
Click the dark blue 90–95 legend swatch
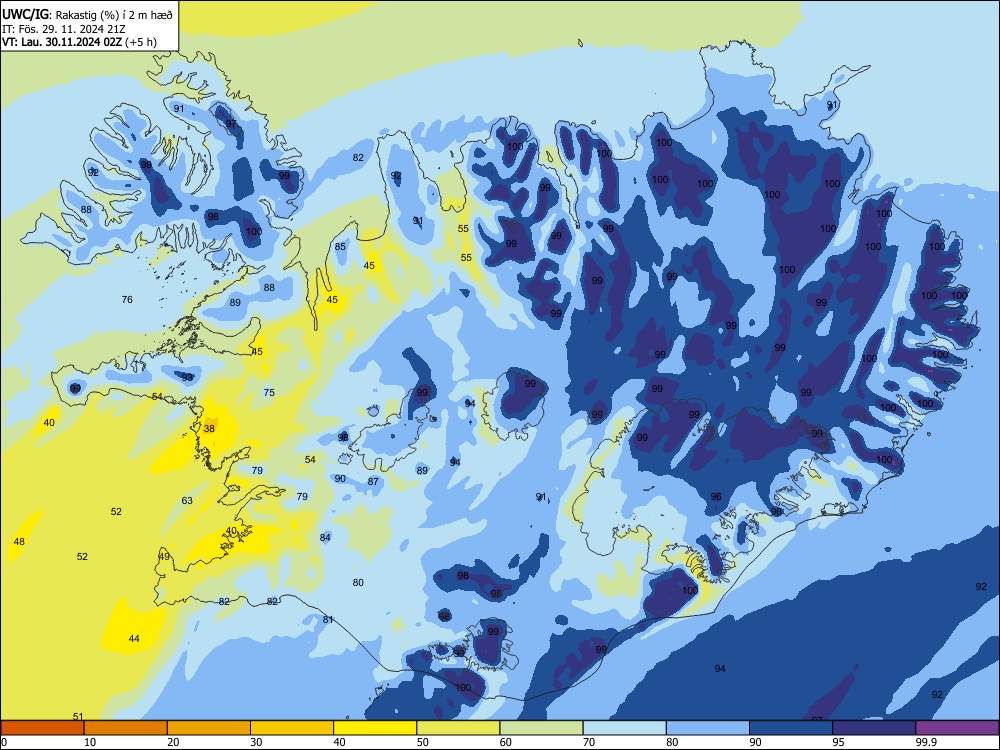[791, 728]
